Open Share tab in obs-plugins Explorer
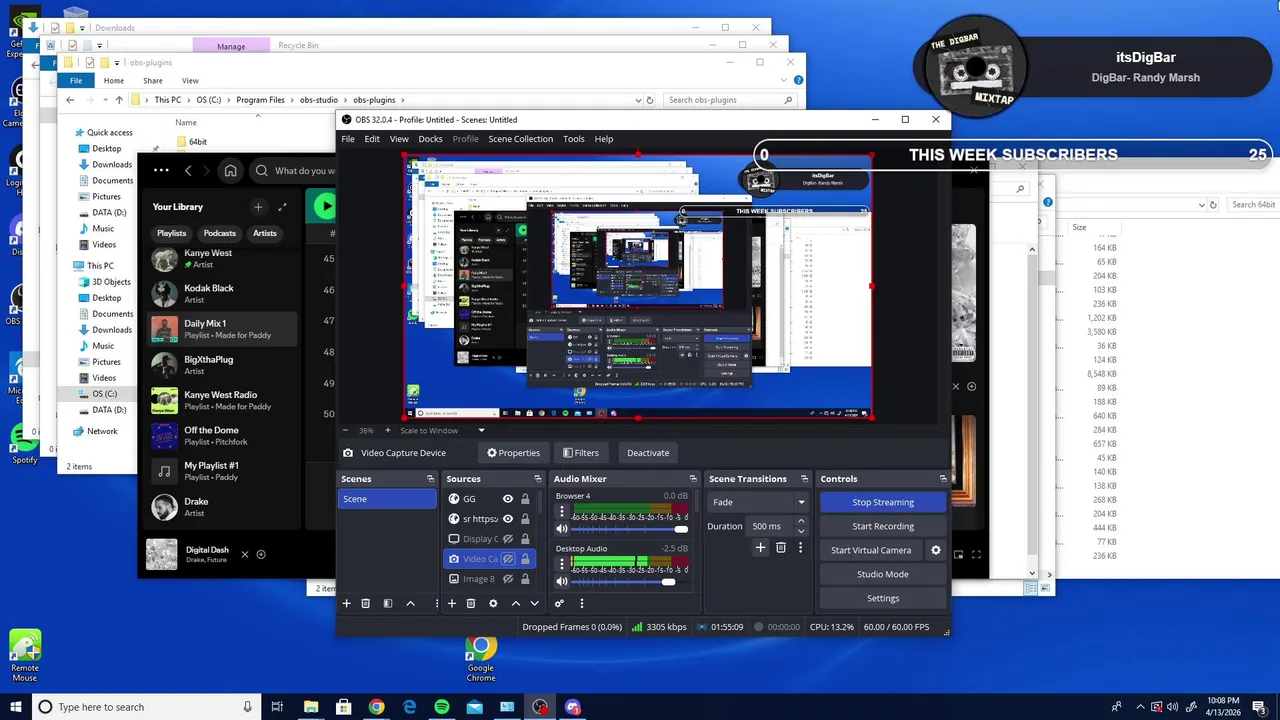1280x720 pixels. click(x=153, y=81)
